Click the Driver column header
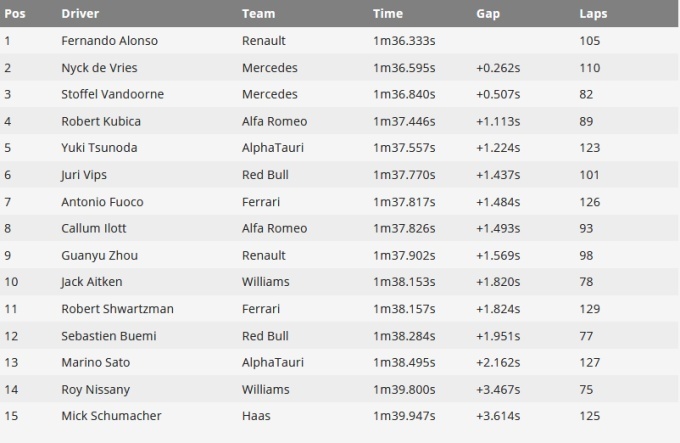 click(x=80, y=14)
